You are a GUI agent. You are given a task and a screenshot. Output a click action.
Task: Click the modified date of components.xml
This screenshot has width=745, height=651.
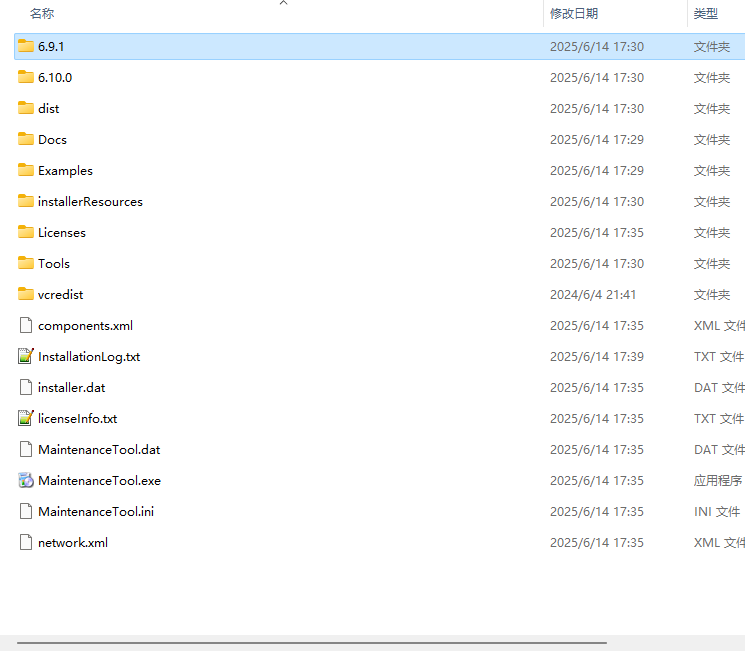[x=597, y=326]
